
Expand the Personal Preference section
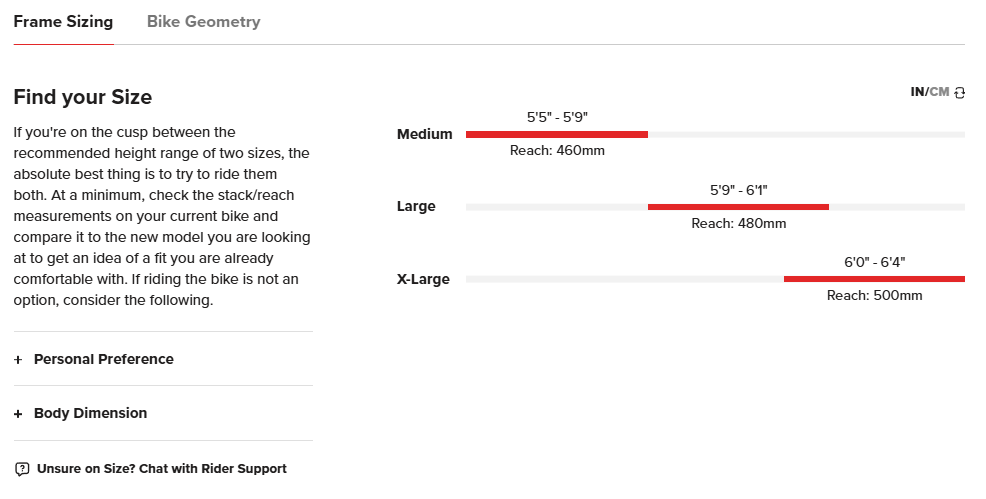click(x=103, y=359)
